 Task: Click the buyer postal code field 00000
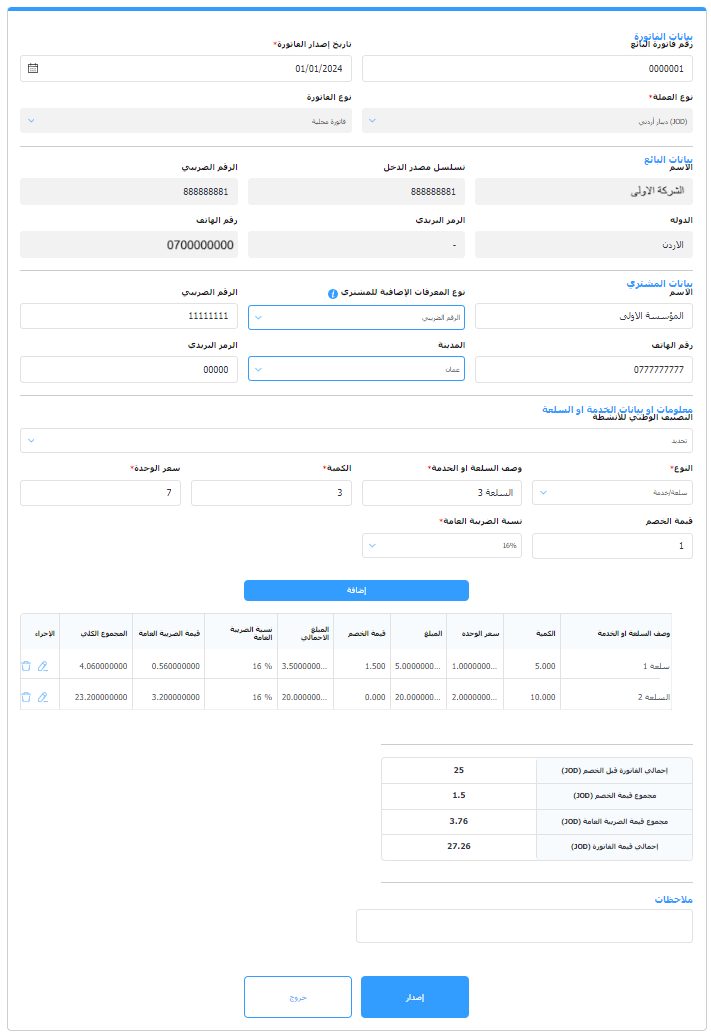[x=129, y=369]
